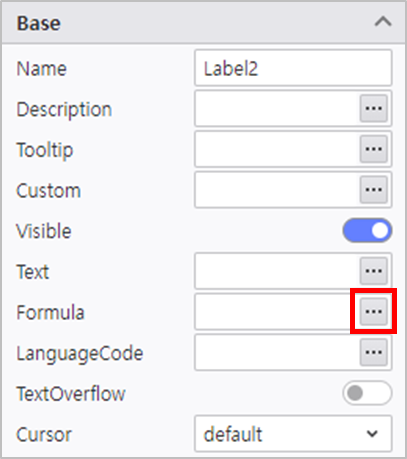
Task: Click the Cursor property label
Action: [x=44, y=434]
